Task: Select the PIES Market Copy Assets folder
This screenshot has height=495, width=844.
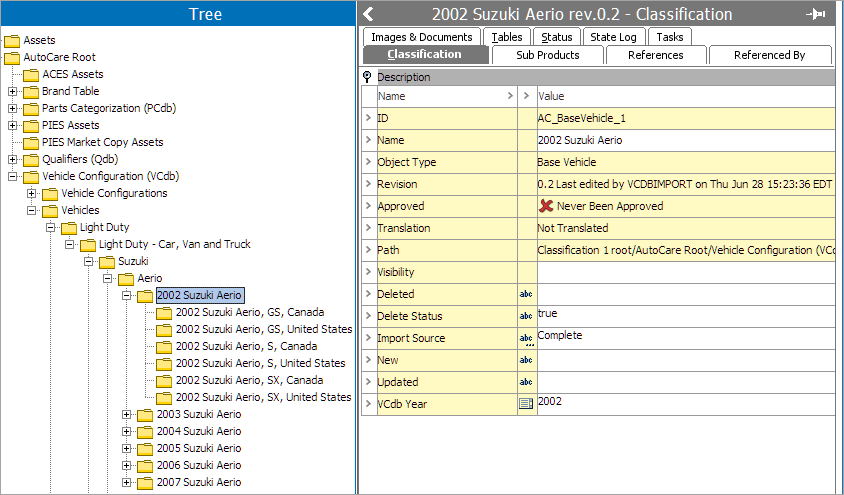Action: click(102, 142)
